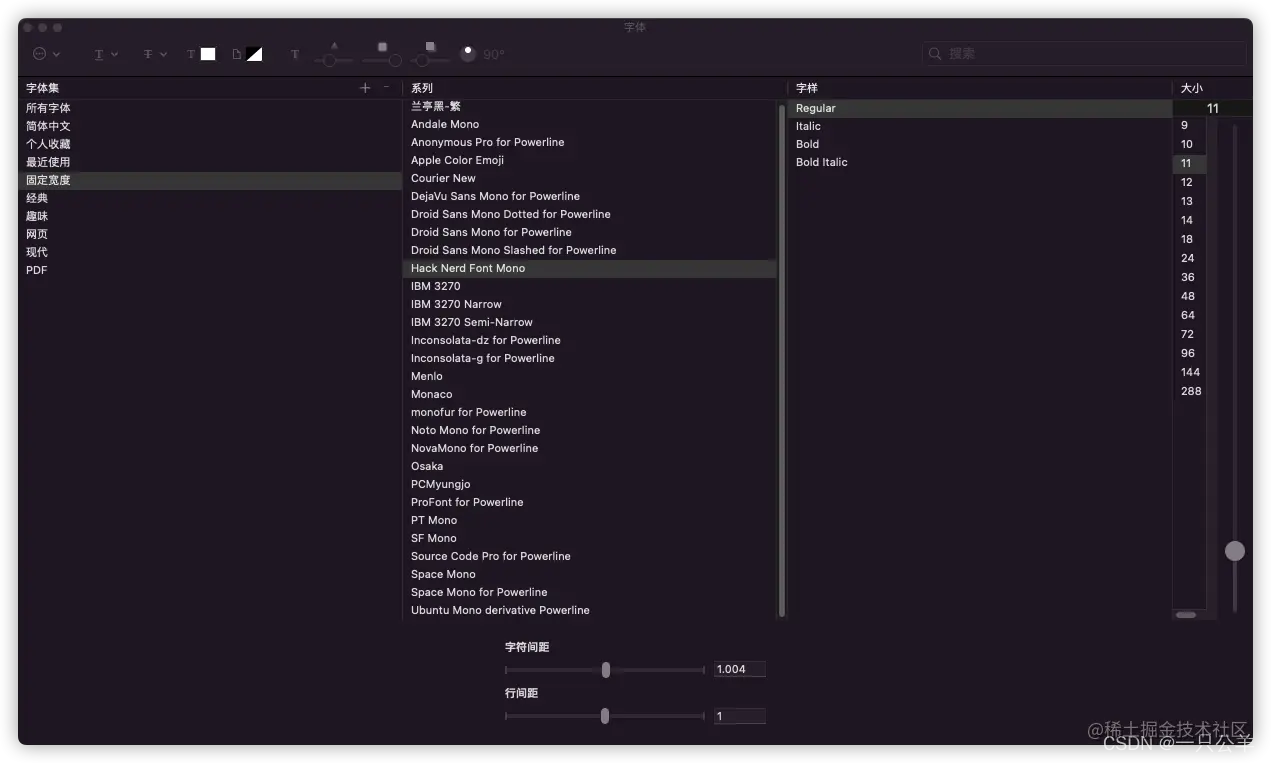Screen dimensions: 1271x763
Task: Choose IBM 3270 Semi-Narrow family
Action: pyautogui.click(x=590, y=322)
